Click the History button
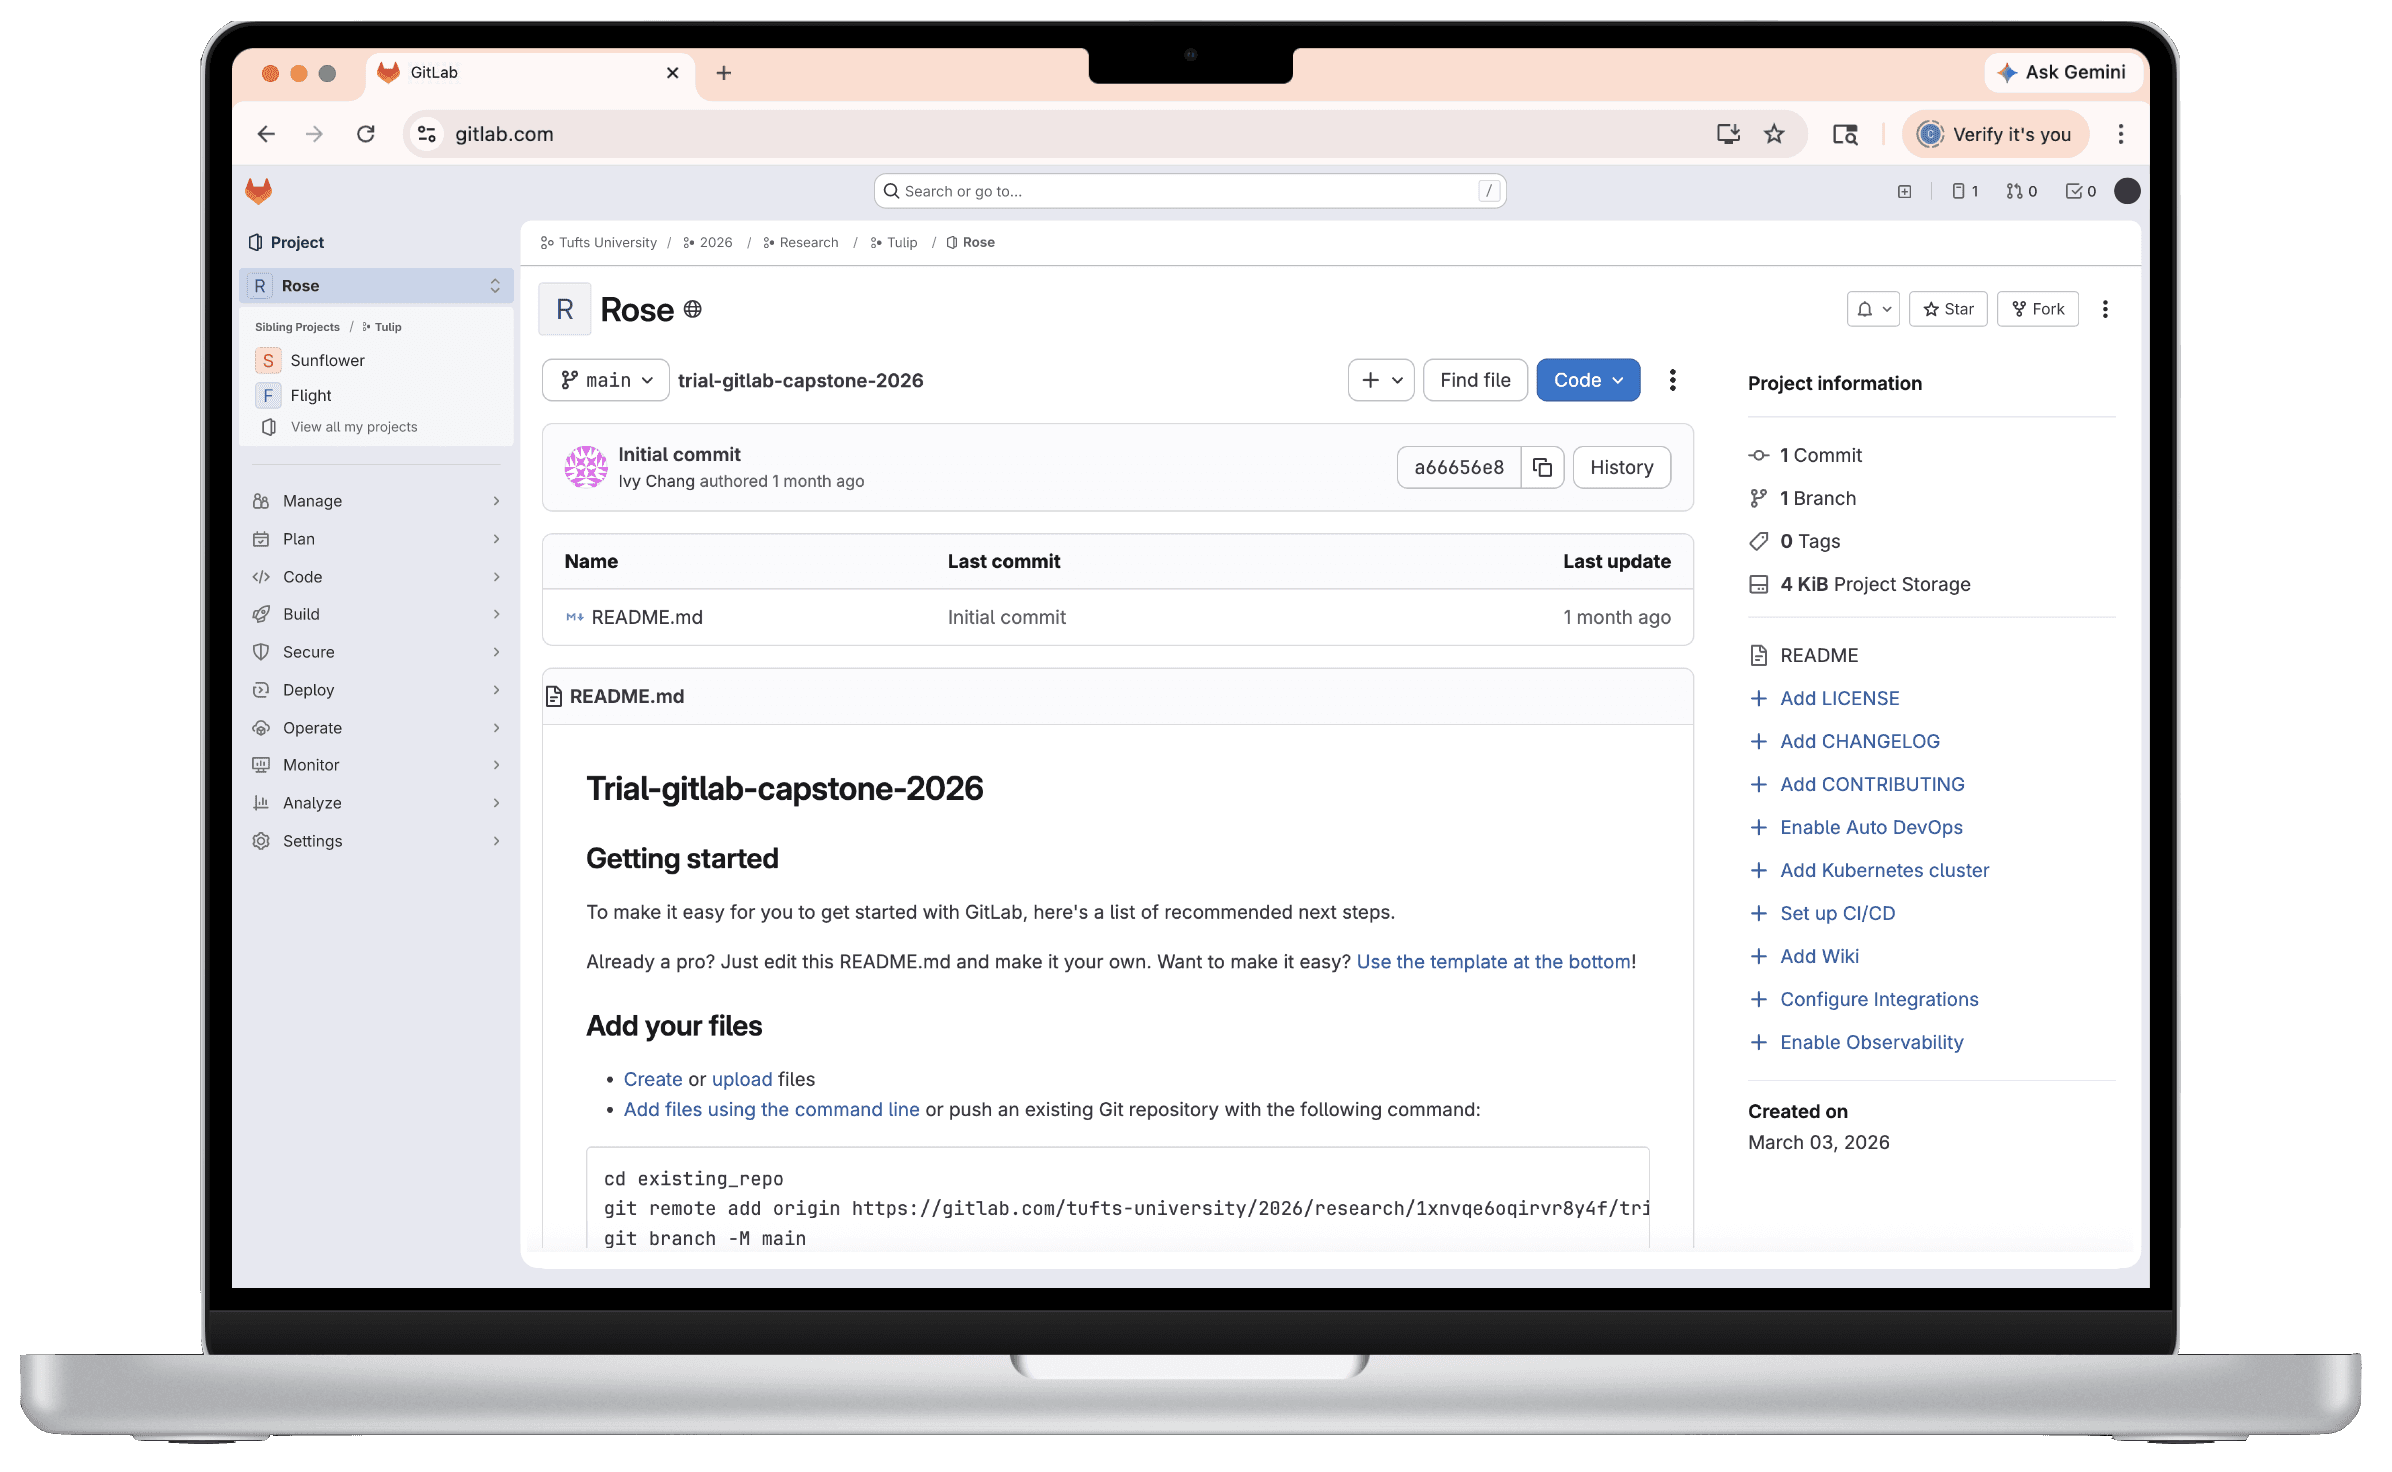Viewport: 2392px width, 1472px height. pyautogui.click(x=1620, y=467)
